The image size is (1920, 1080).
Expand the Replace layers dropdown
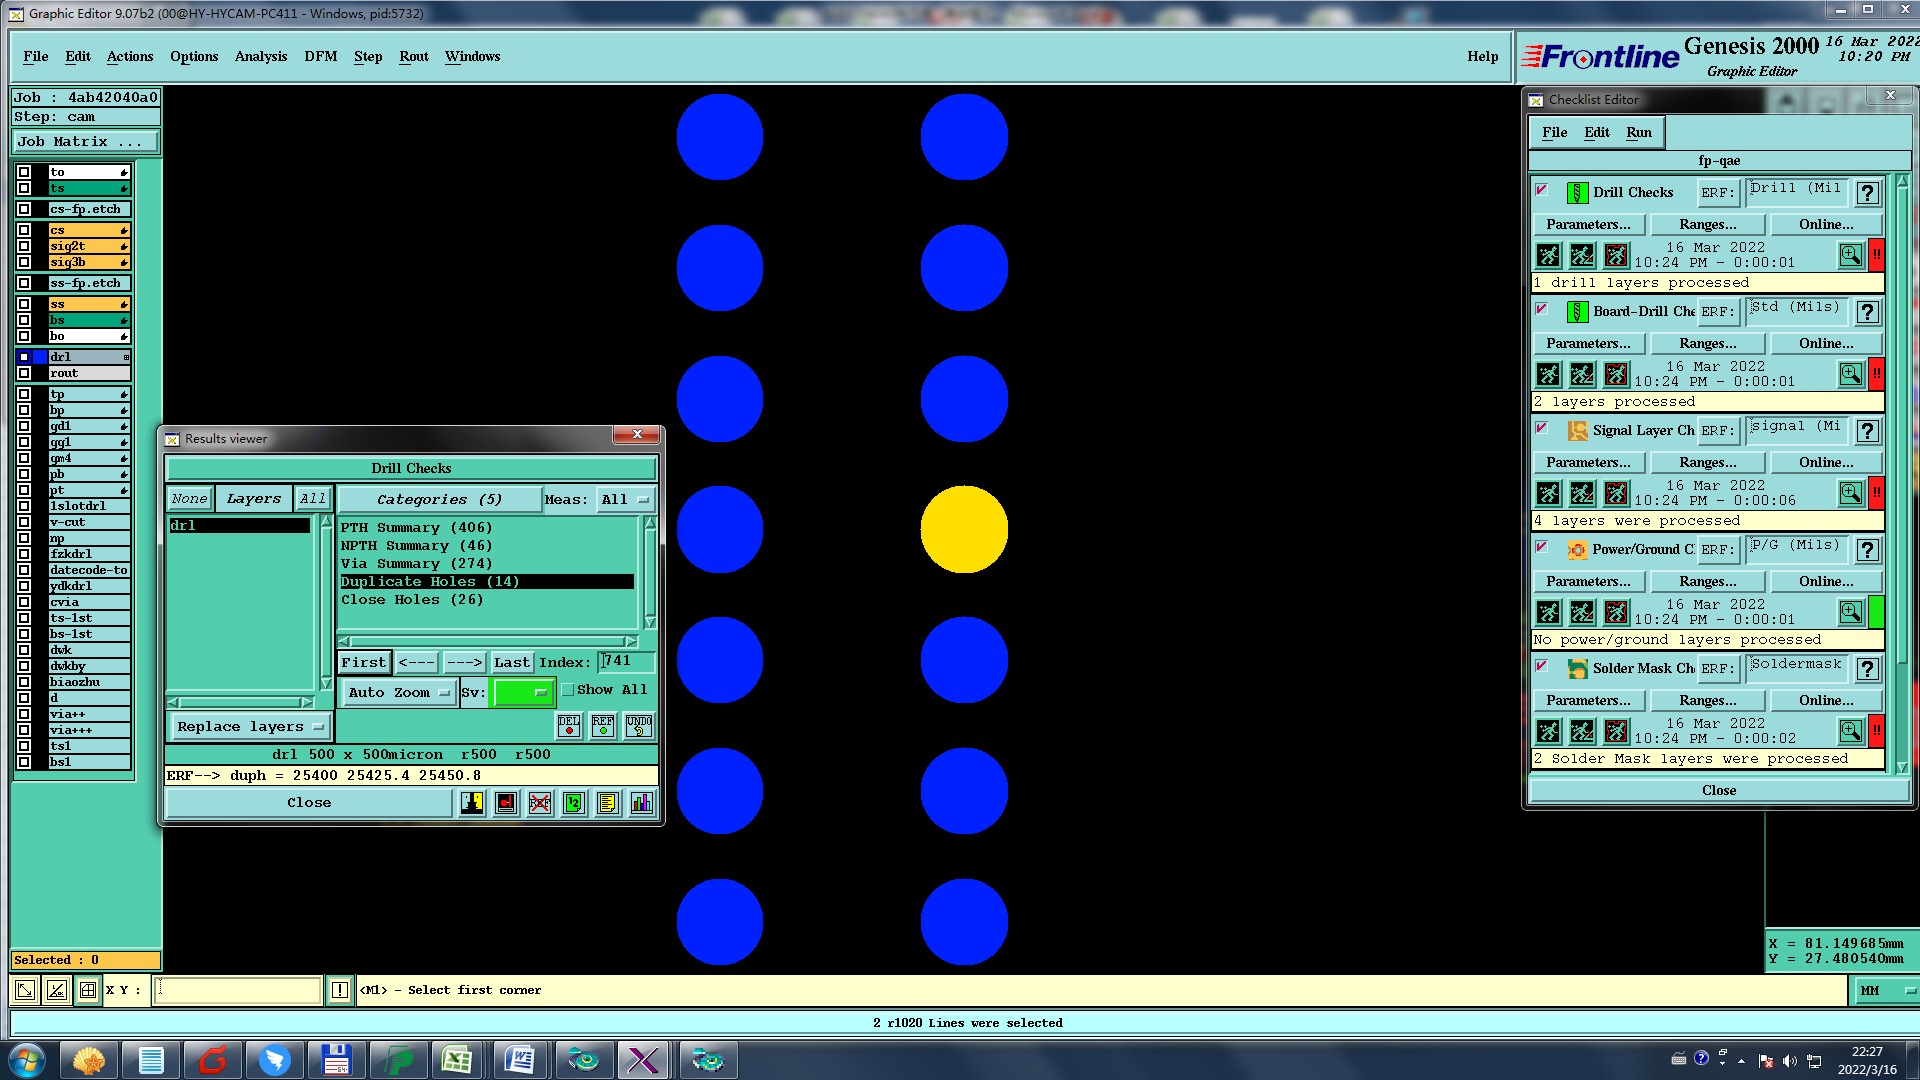pos(249,727)
